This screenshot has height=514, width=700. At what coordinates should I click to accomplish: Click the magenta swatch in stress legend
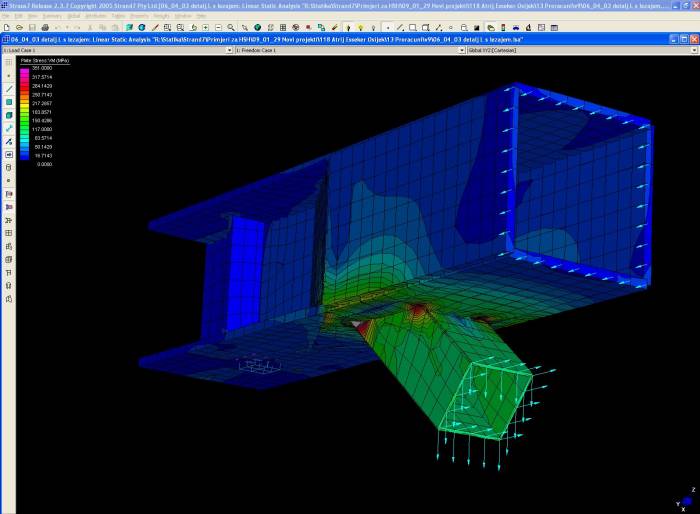pos(26,69)
